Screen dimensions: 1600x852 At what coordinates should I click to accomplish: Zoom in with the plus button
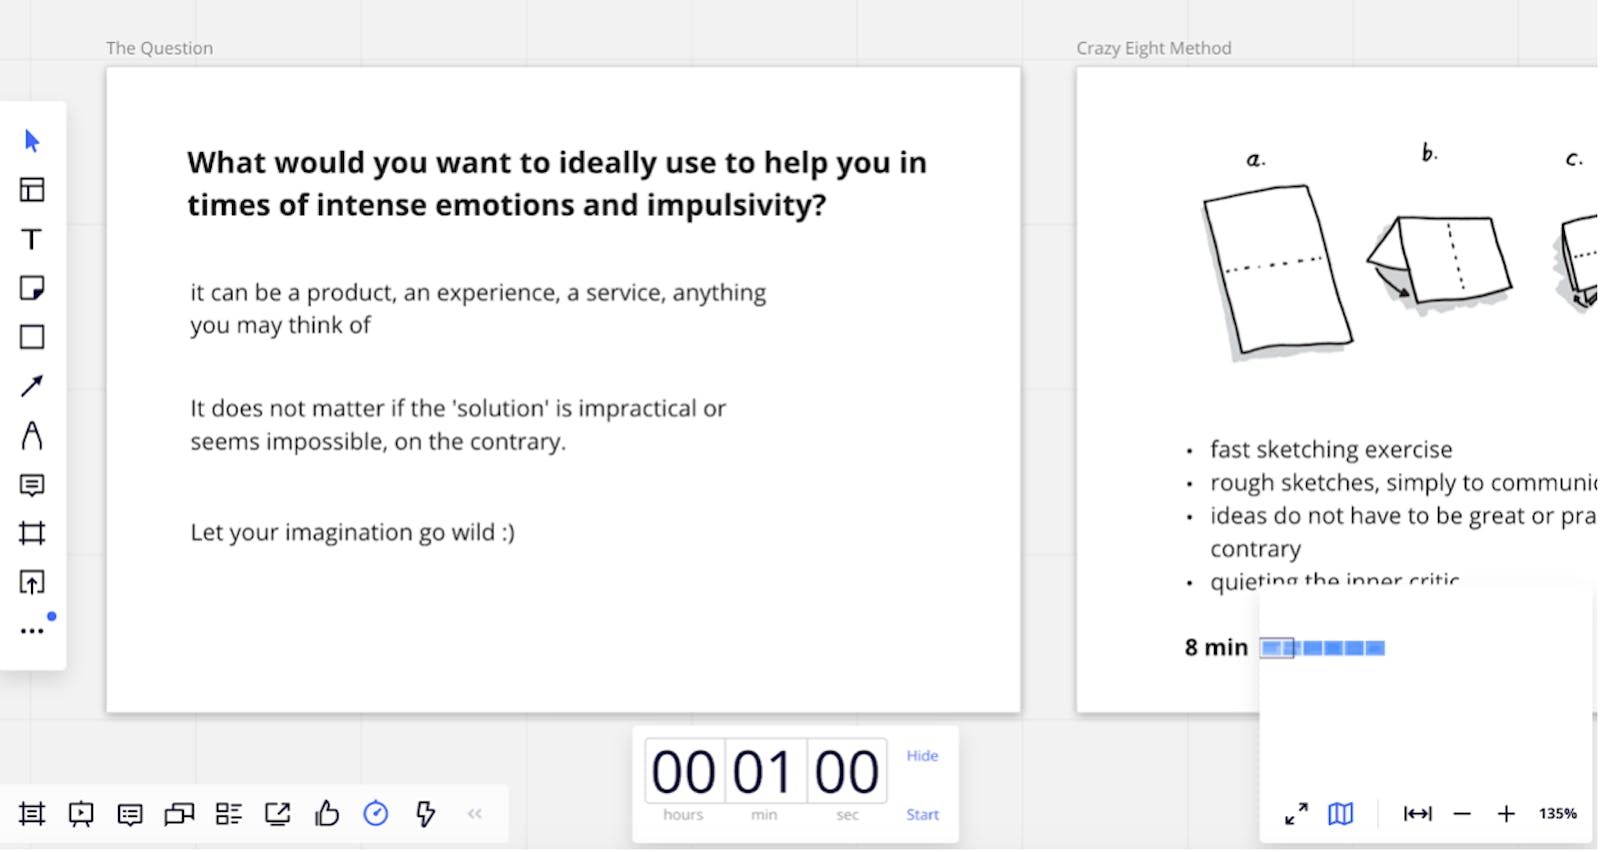pos(1506,814)
